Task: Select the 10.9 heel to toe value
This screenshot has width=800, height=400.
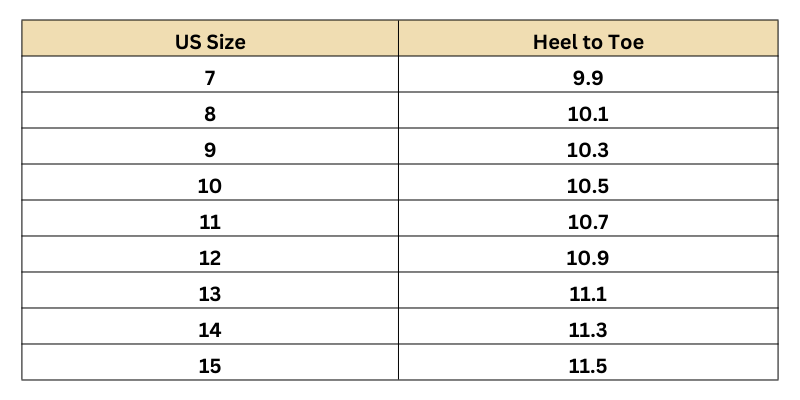Action: click(x=588, y=258)
